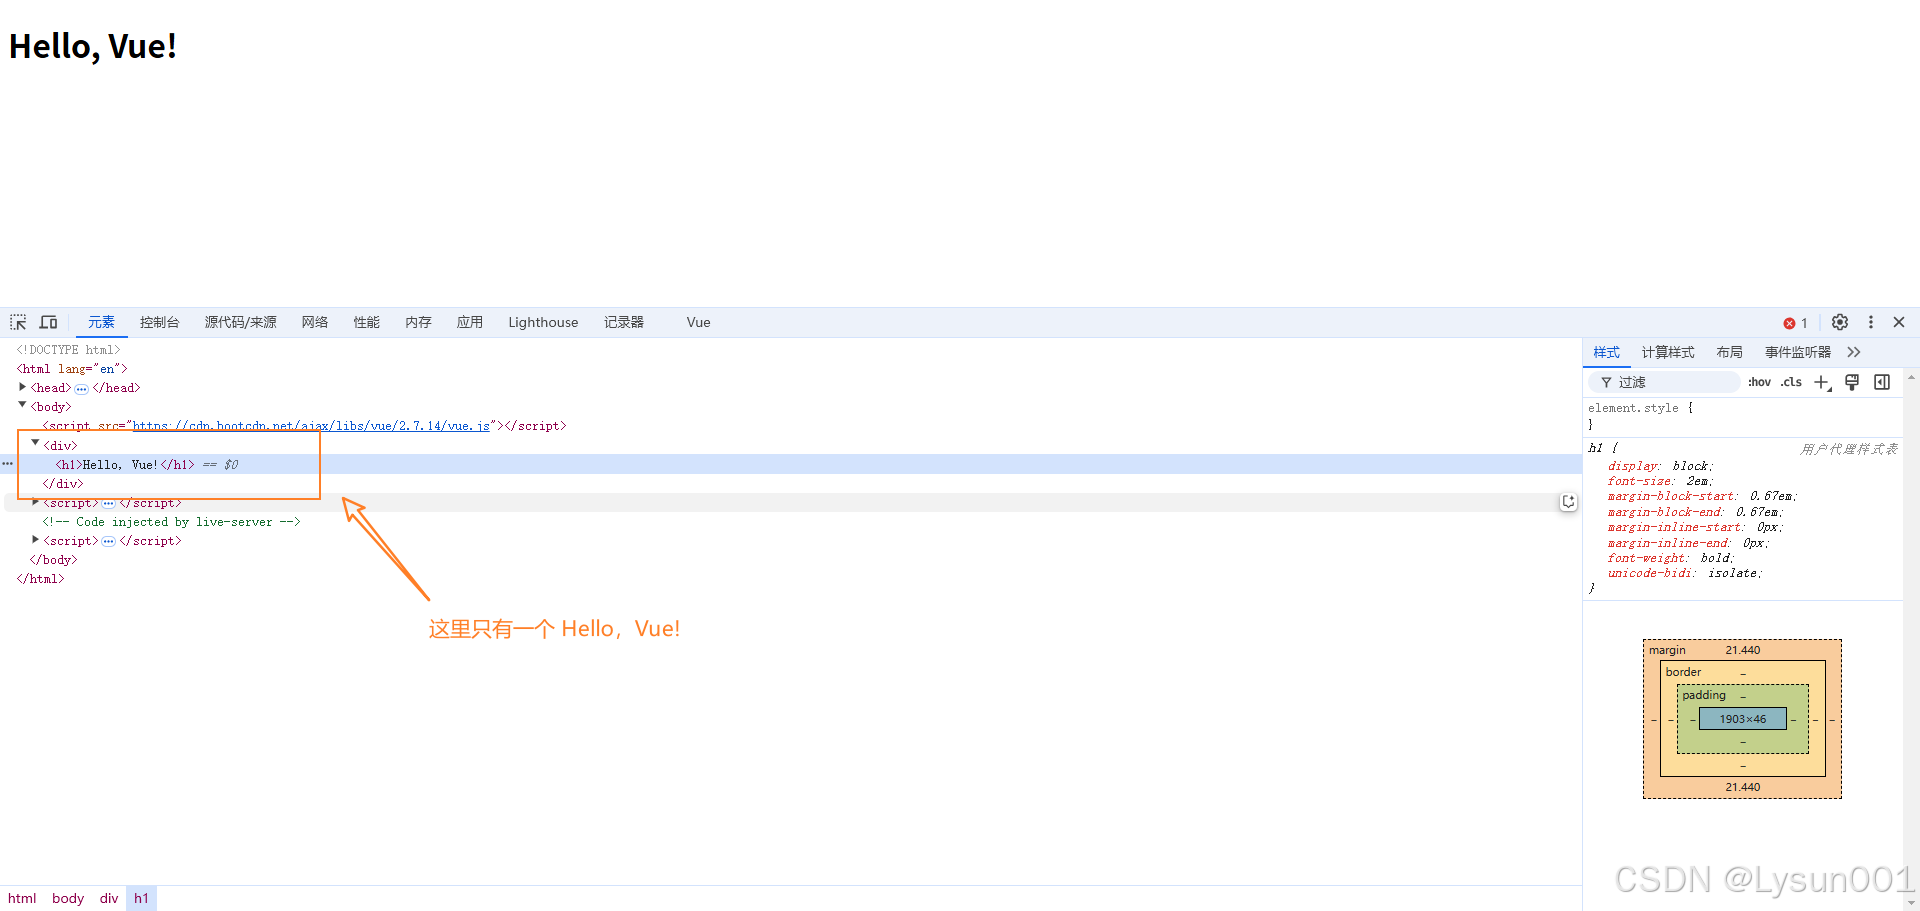Screen dimensions: 1920x911
Task: Select the 计算样式 (Computed) sub-tab
Action: pyautogui.click(x=1668, y=352)
